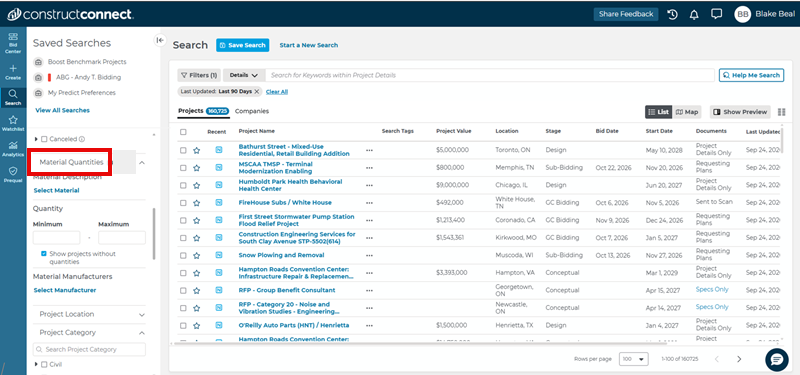Open the messages speech bubble icon

click(x=716, y=14)
